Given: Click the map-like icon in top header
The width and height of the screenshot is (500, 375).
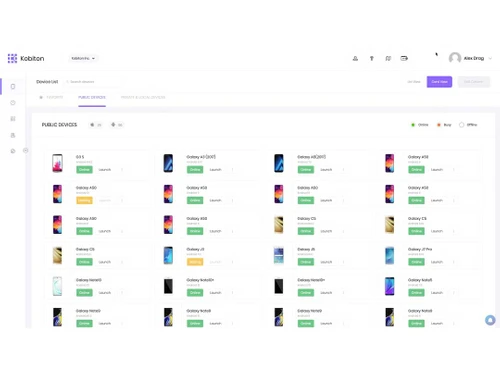Looking at the screenshot, I should [x=388, y=58].
